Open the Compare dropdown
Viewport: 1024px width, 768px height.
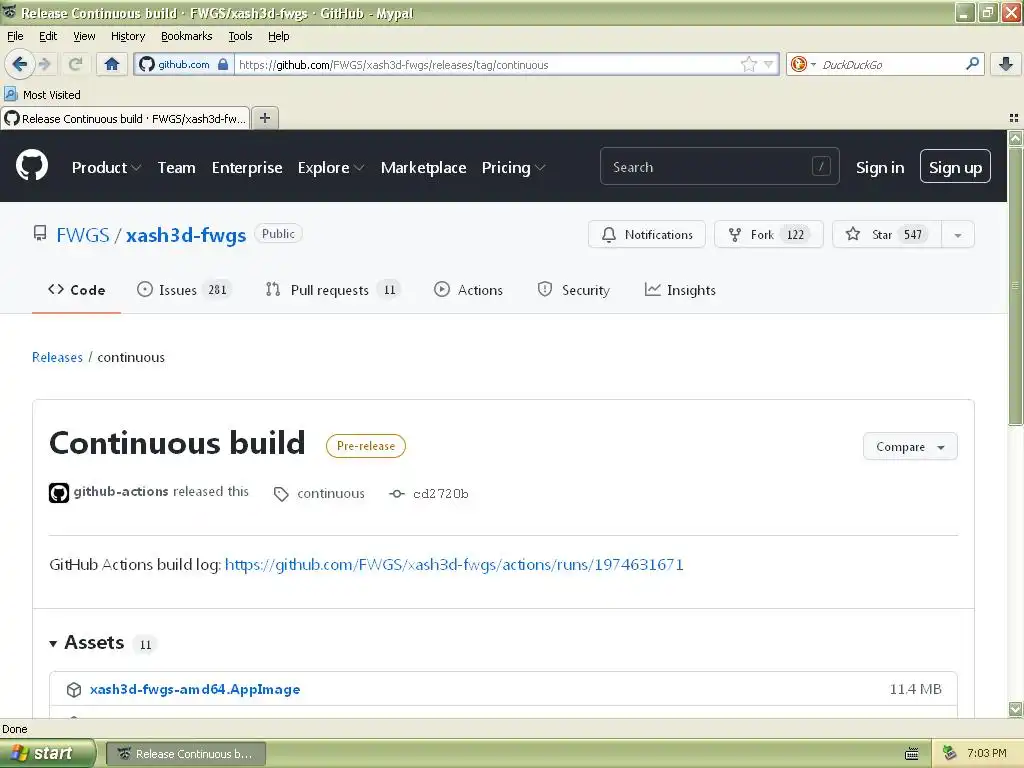(x=910, y=447)
